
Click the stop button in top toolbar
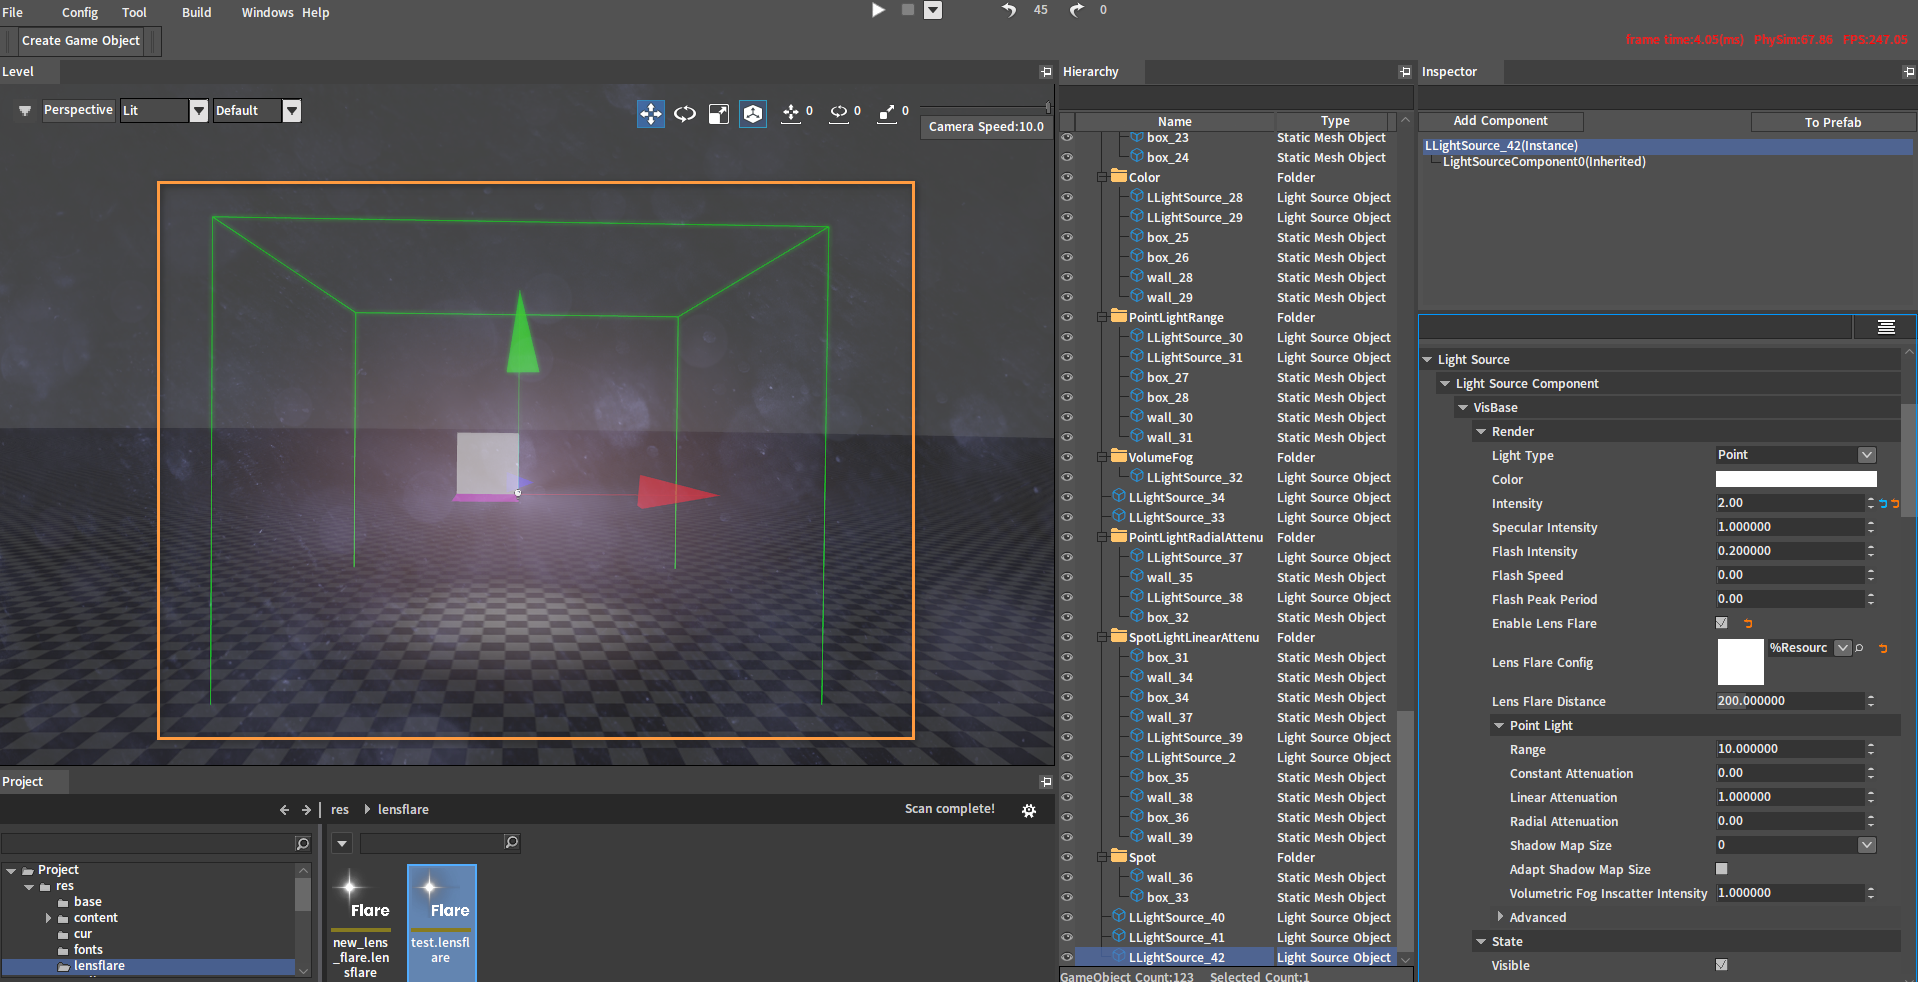[x=908, y=10]
